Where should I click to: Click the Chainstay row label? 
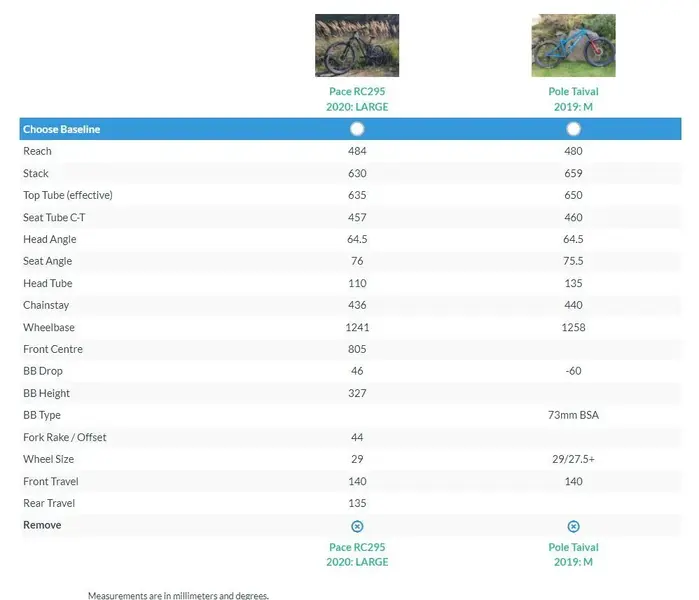46,305
